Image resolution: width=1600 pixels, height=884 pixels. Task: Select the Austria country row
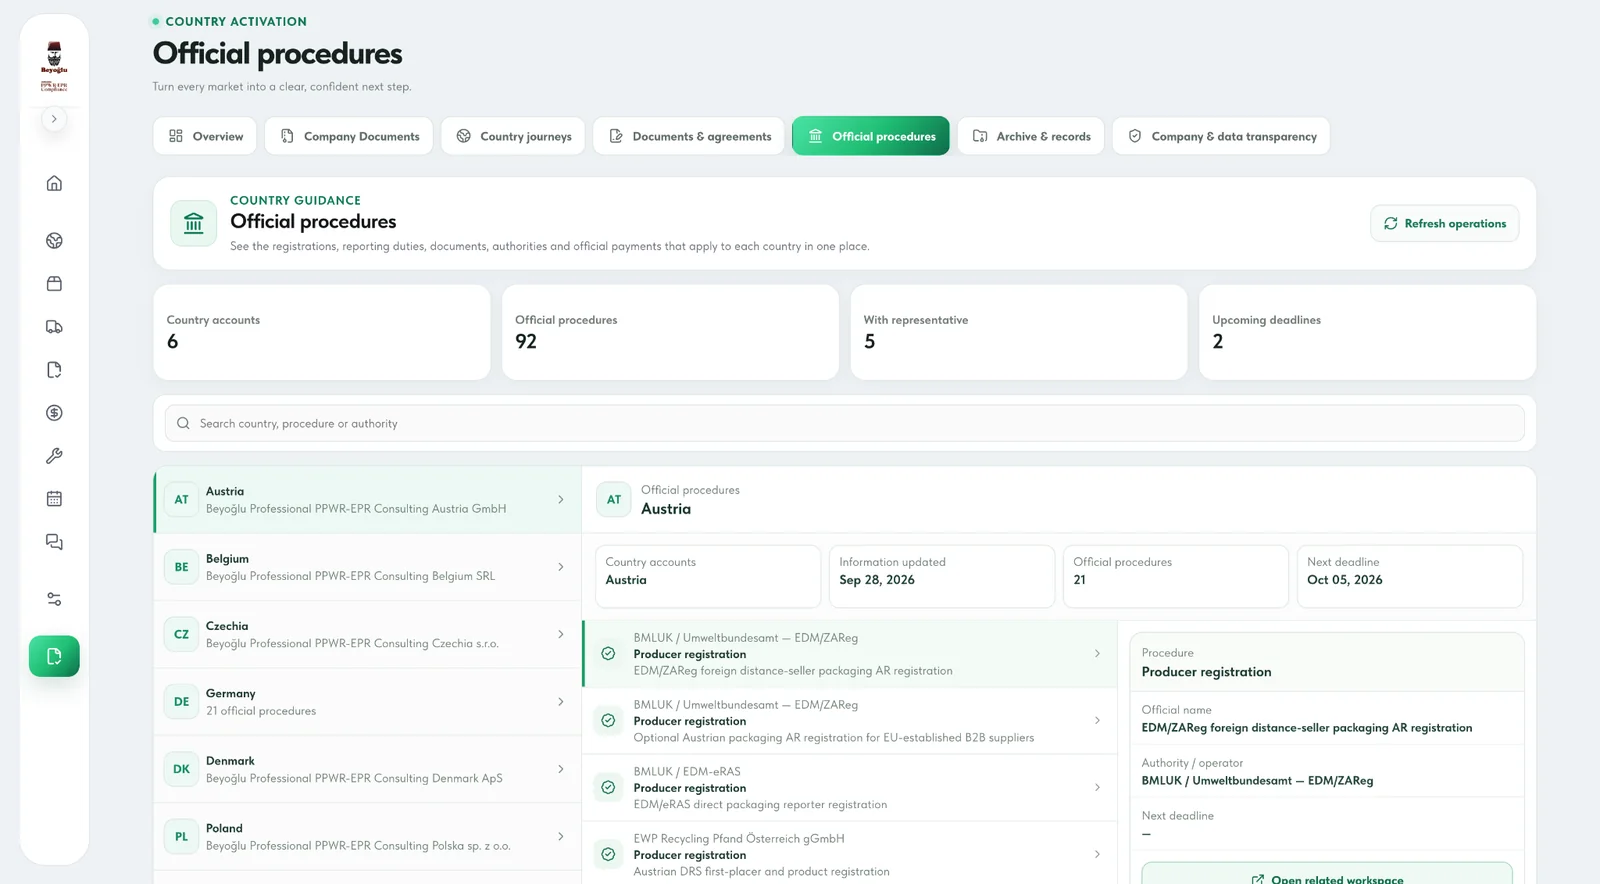pos(368,500)
